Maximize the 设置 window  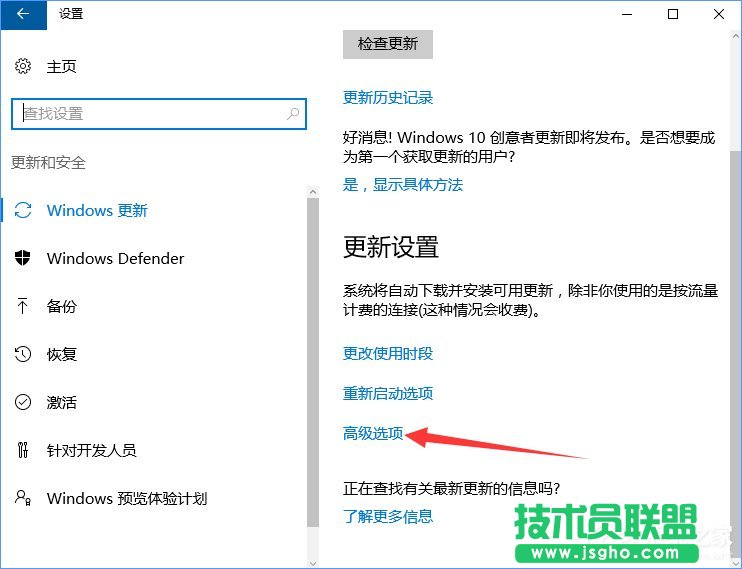point(672,14)
